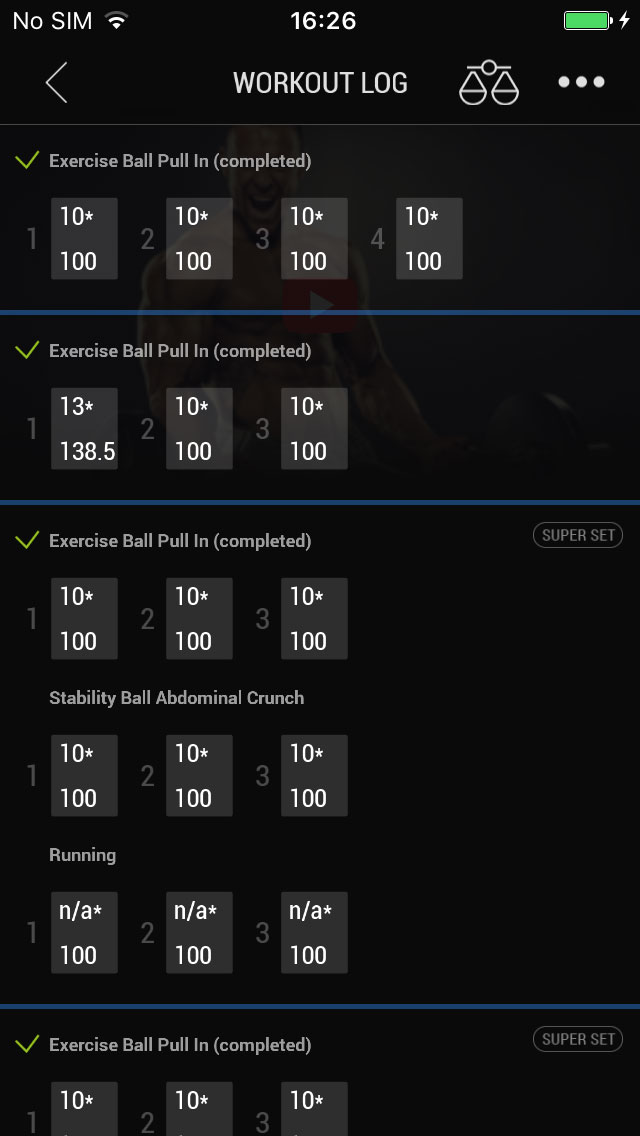Screen dimensions: 640x1136
Task: Tap the Stability Ball Abdominal Crunch title
Action: tap(176, 698)
